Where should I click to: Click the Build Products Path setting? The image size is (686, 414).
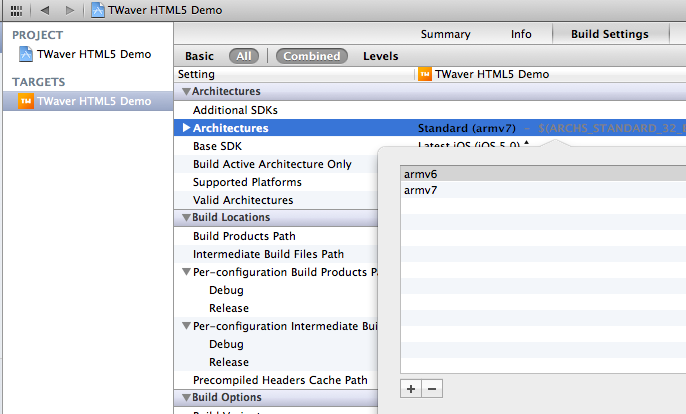244,236
